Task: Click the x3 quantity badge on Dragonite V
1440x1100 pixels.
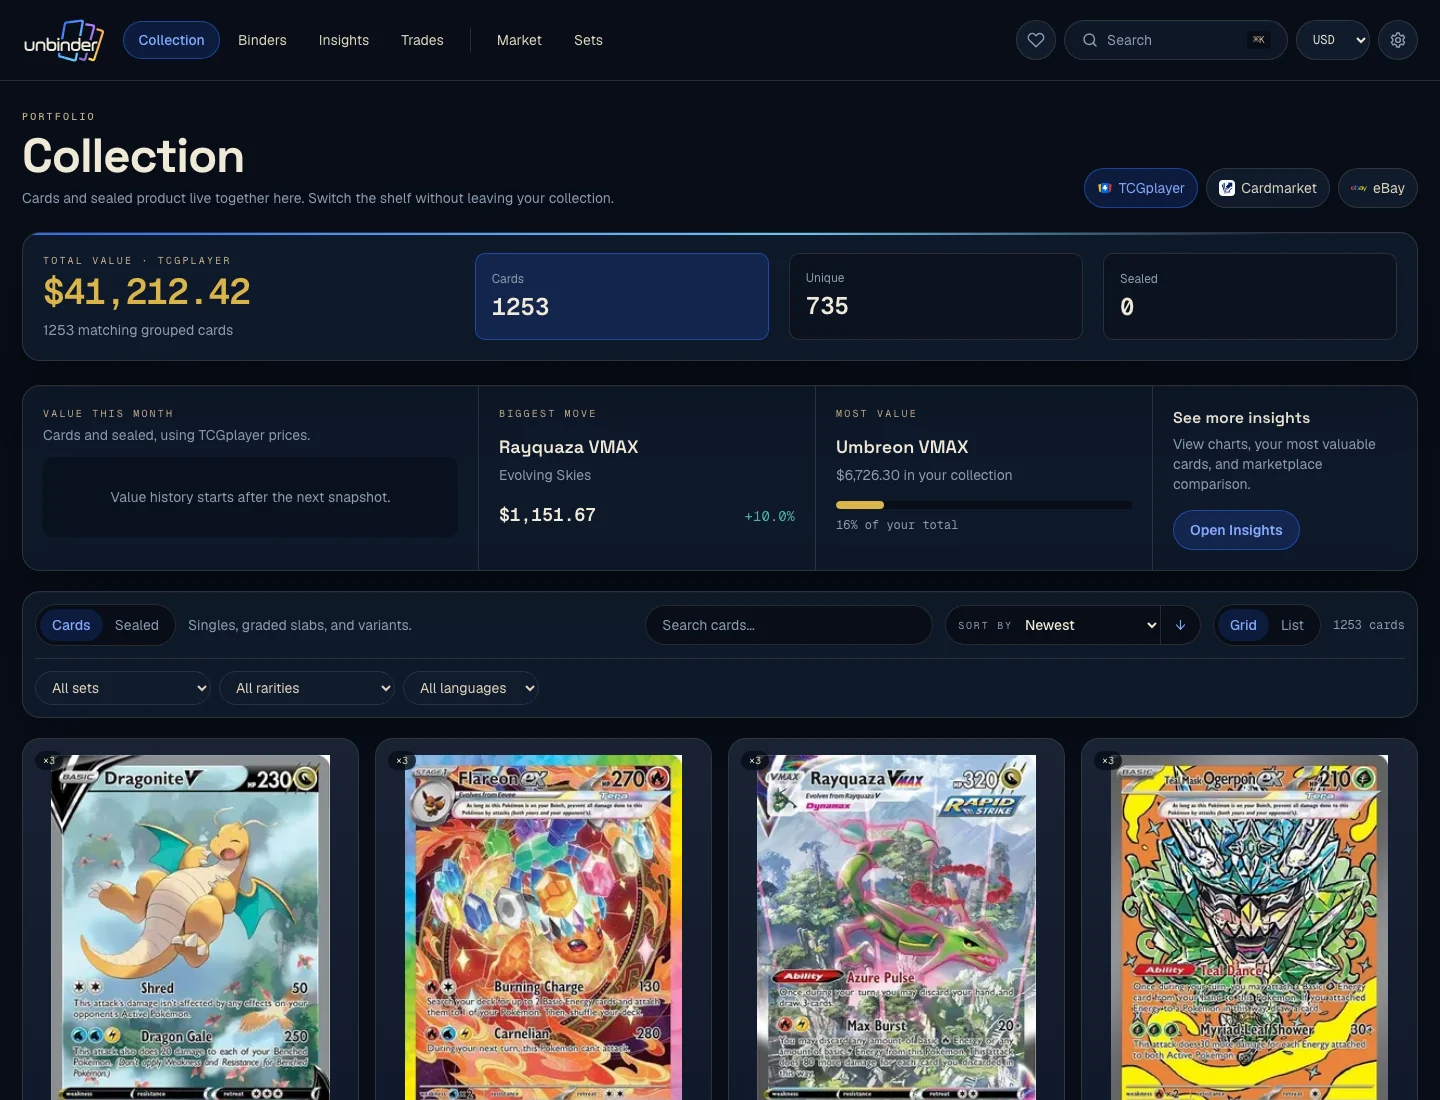Action: (x=48, y=761)
